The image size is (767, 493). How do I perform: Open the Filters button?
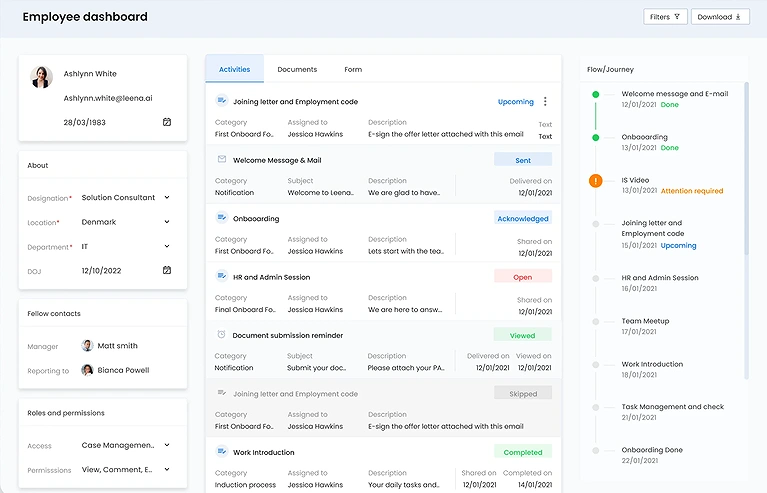tap(665, 17)
